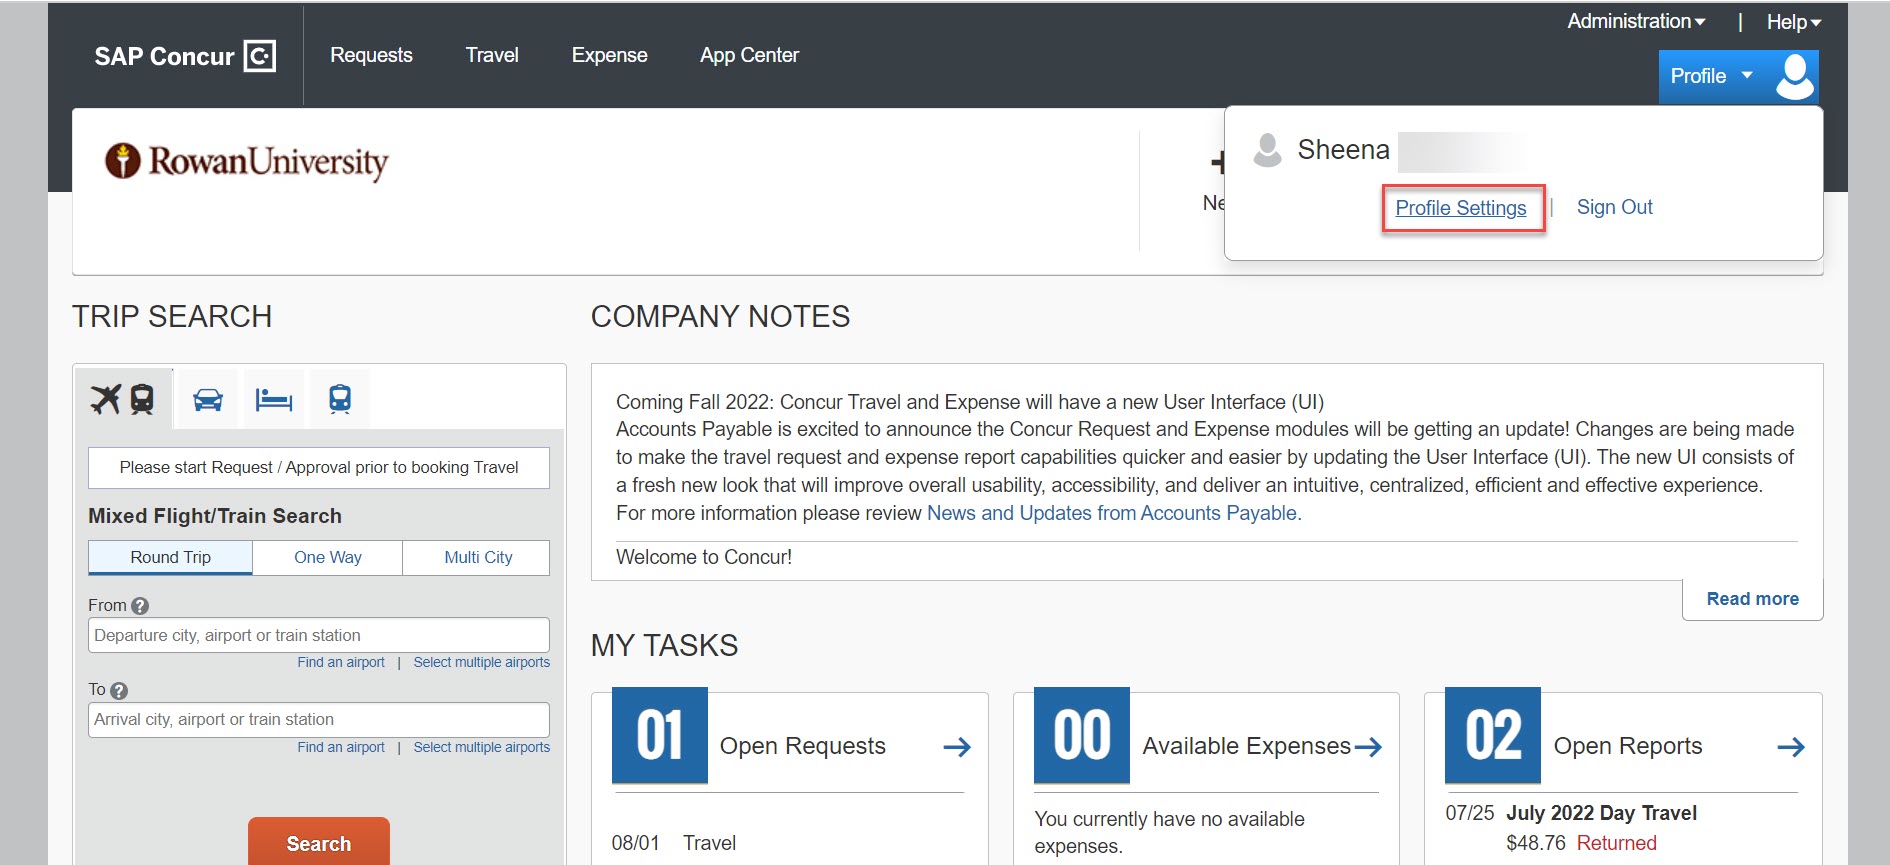Open the Administration dropdown menu
The height and width of the screenshot is (865, 1890).
tap(1636, 21)
